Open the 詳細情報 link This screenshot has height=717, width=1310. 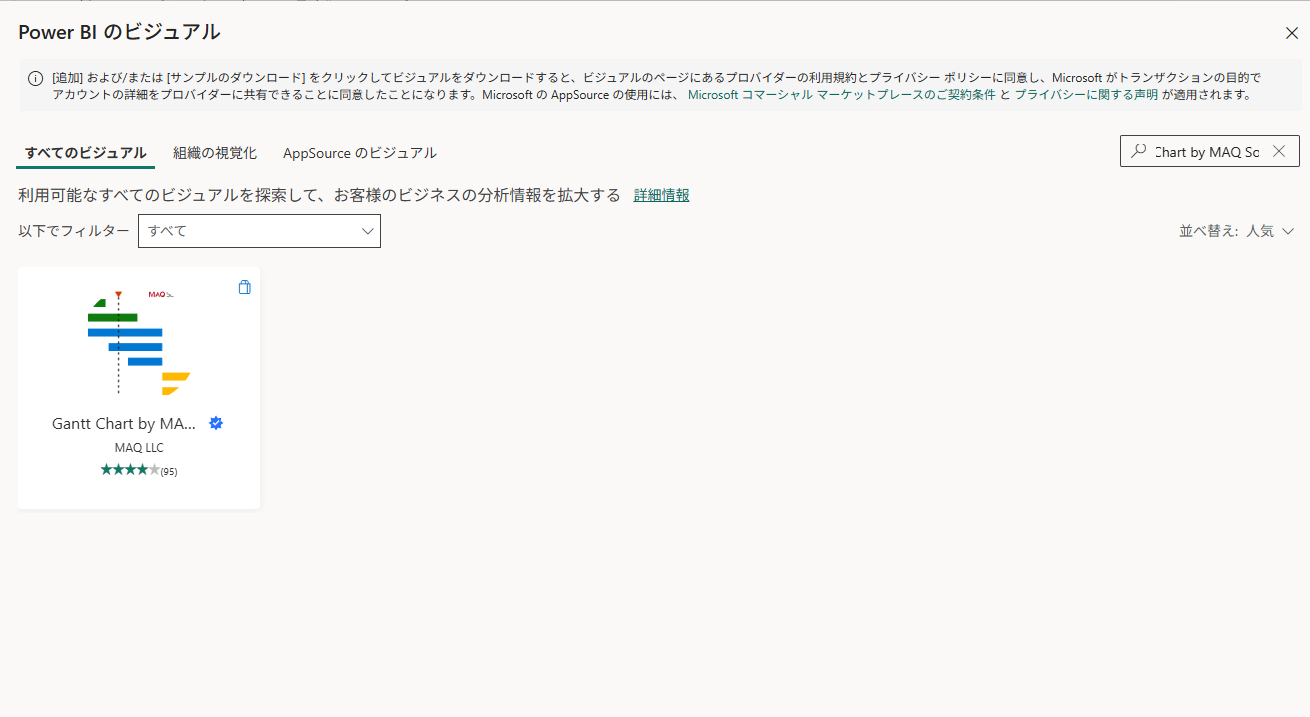[x=662, y=195]
